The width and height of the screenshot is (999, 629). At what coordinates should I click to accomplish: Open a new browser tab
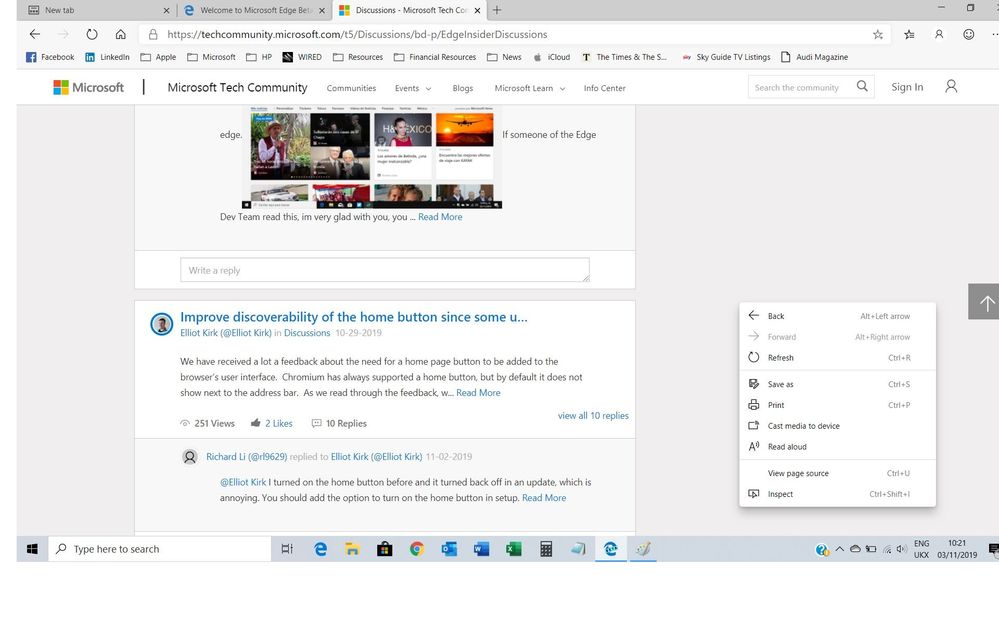point(497,10)
